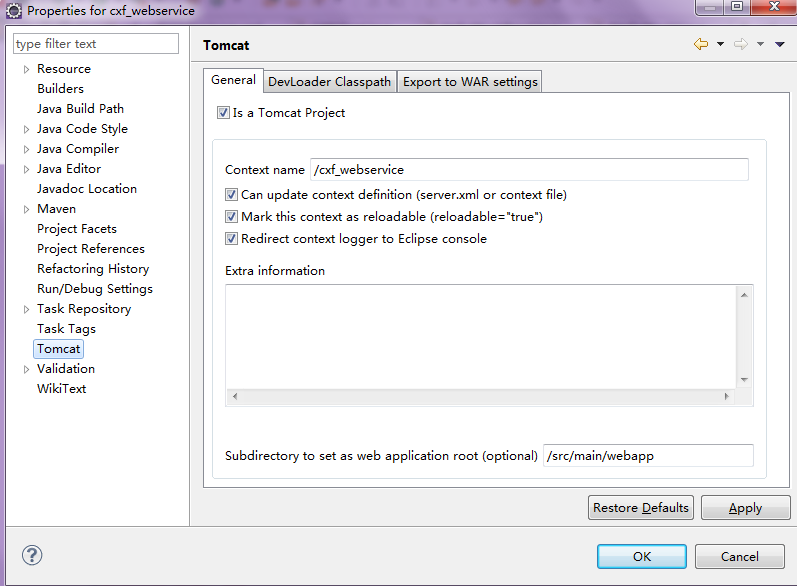
Task: Click the forward navigation arrow icon
Action: 741,44
